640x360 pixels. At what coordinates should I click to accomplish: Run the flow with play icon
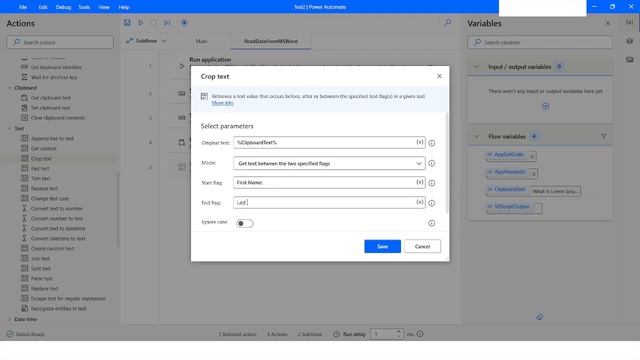140,23
